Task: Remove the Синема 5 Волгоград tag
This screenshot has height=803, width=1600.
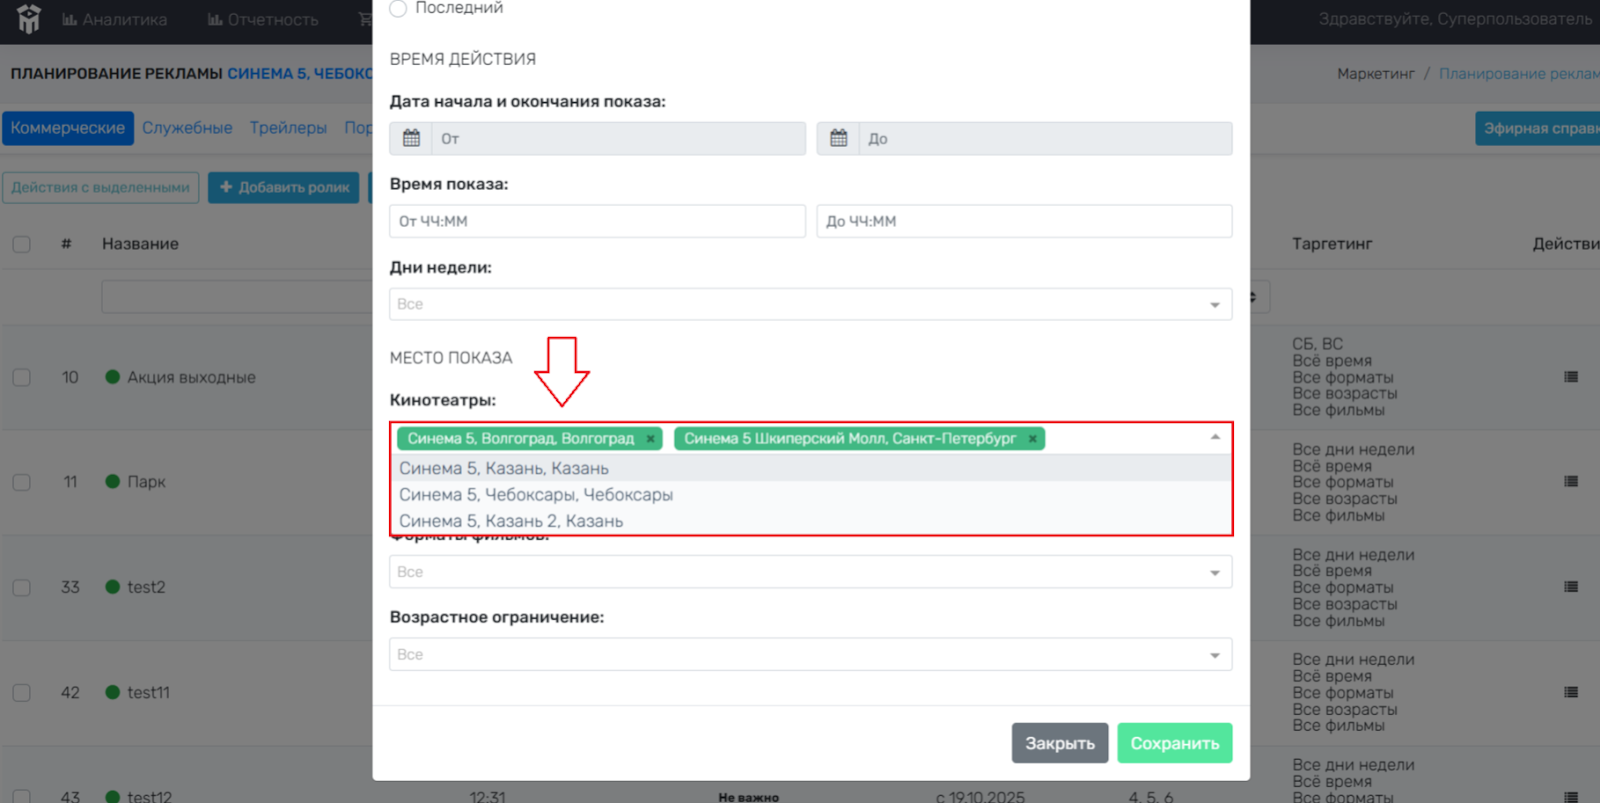Action: point(650,439)
